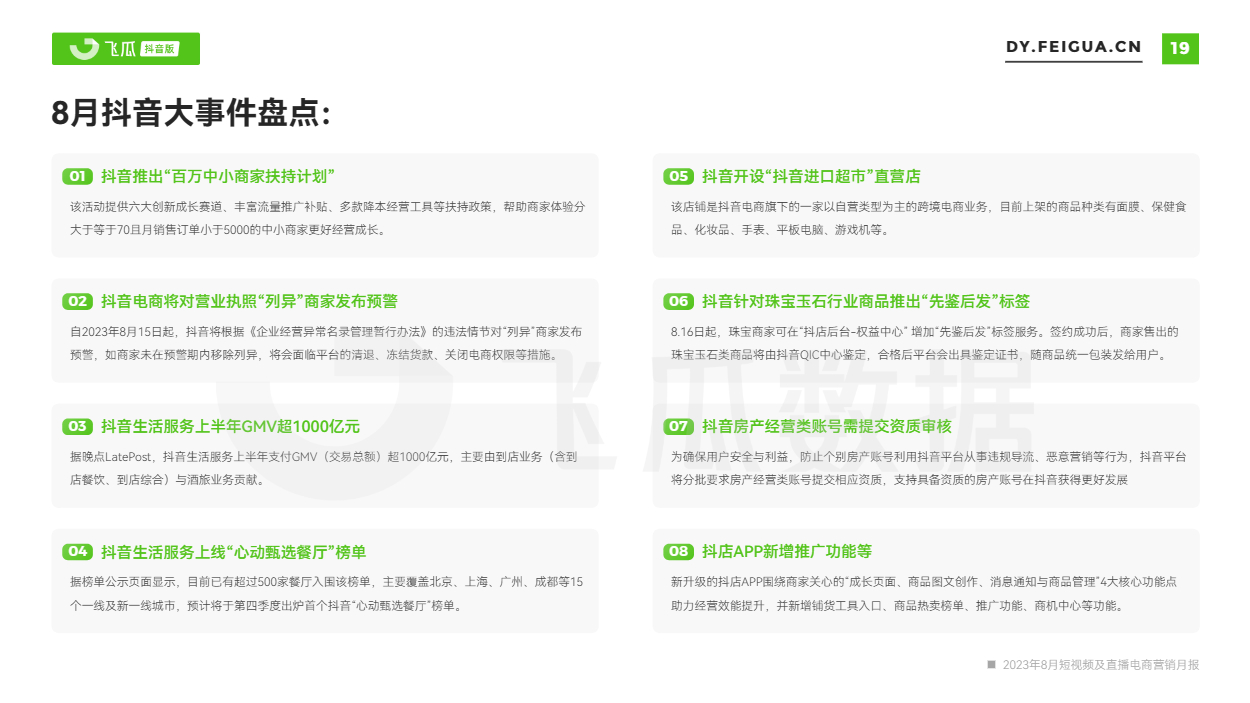Click the line starting 个一线及新一线城市
Screen dimensions: 1250x703
coord(265,605)
